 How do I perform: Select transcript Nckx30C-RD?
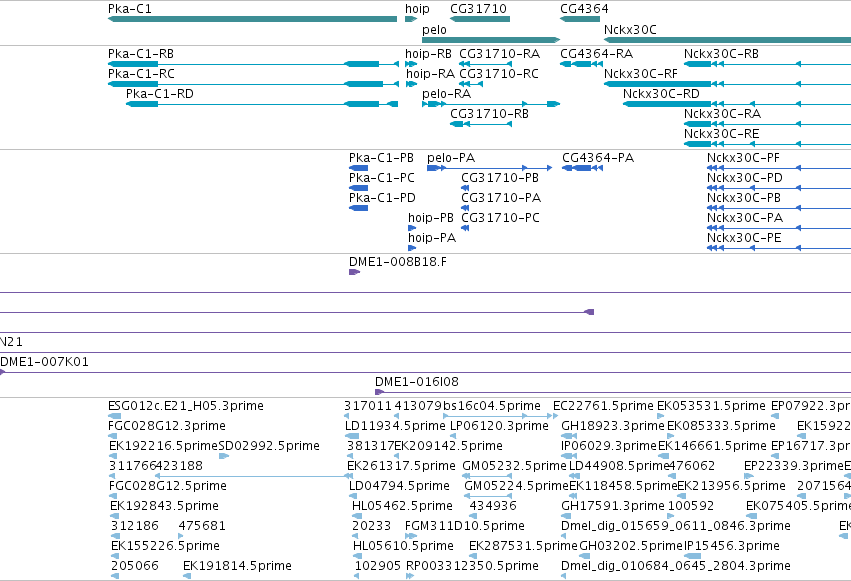pos(661,94)
